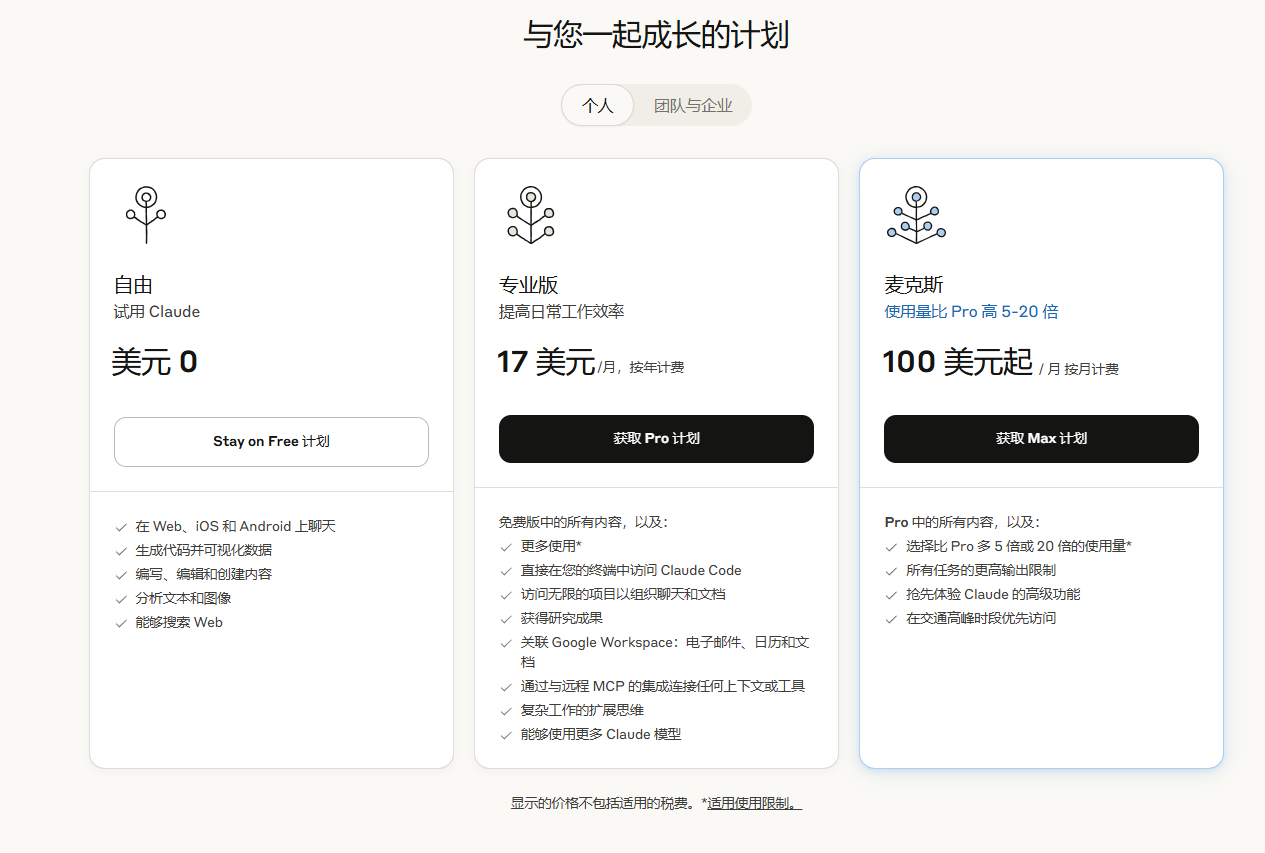This screenshot has height=853, width=1265.
Task: Click the blue subtitle 使用量比 Pro 高 5-20 倍
Action: pos(971,312)
